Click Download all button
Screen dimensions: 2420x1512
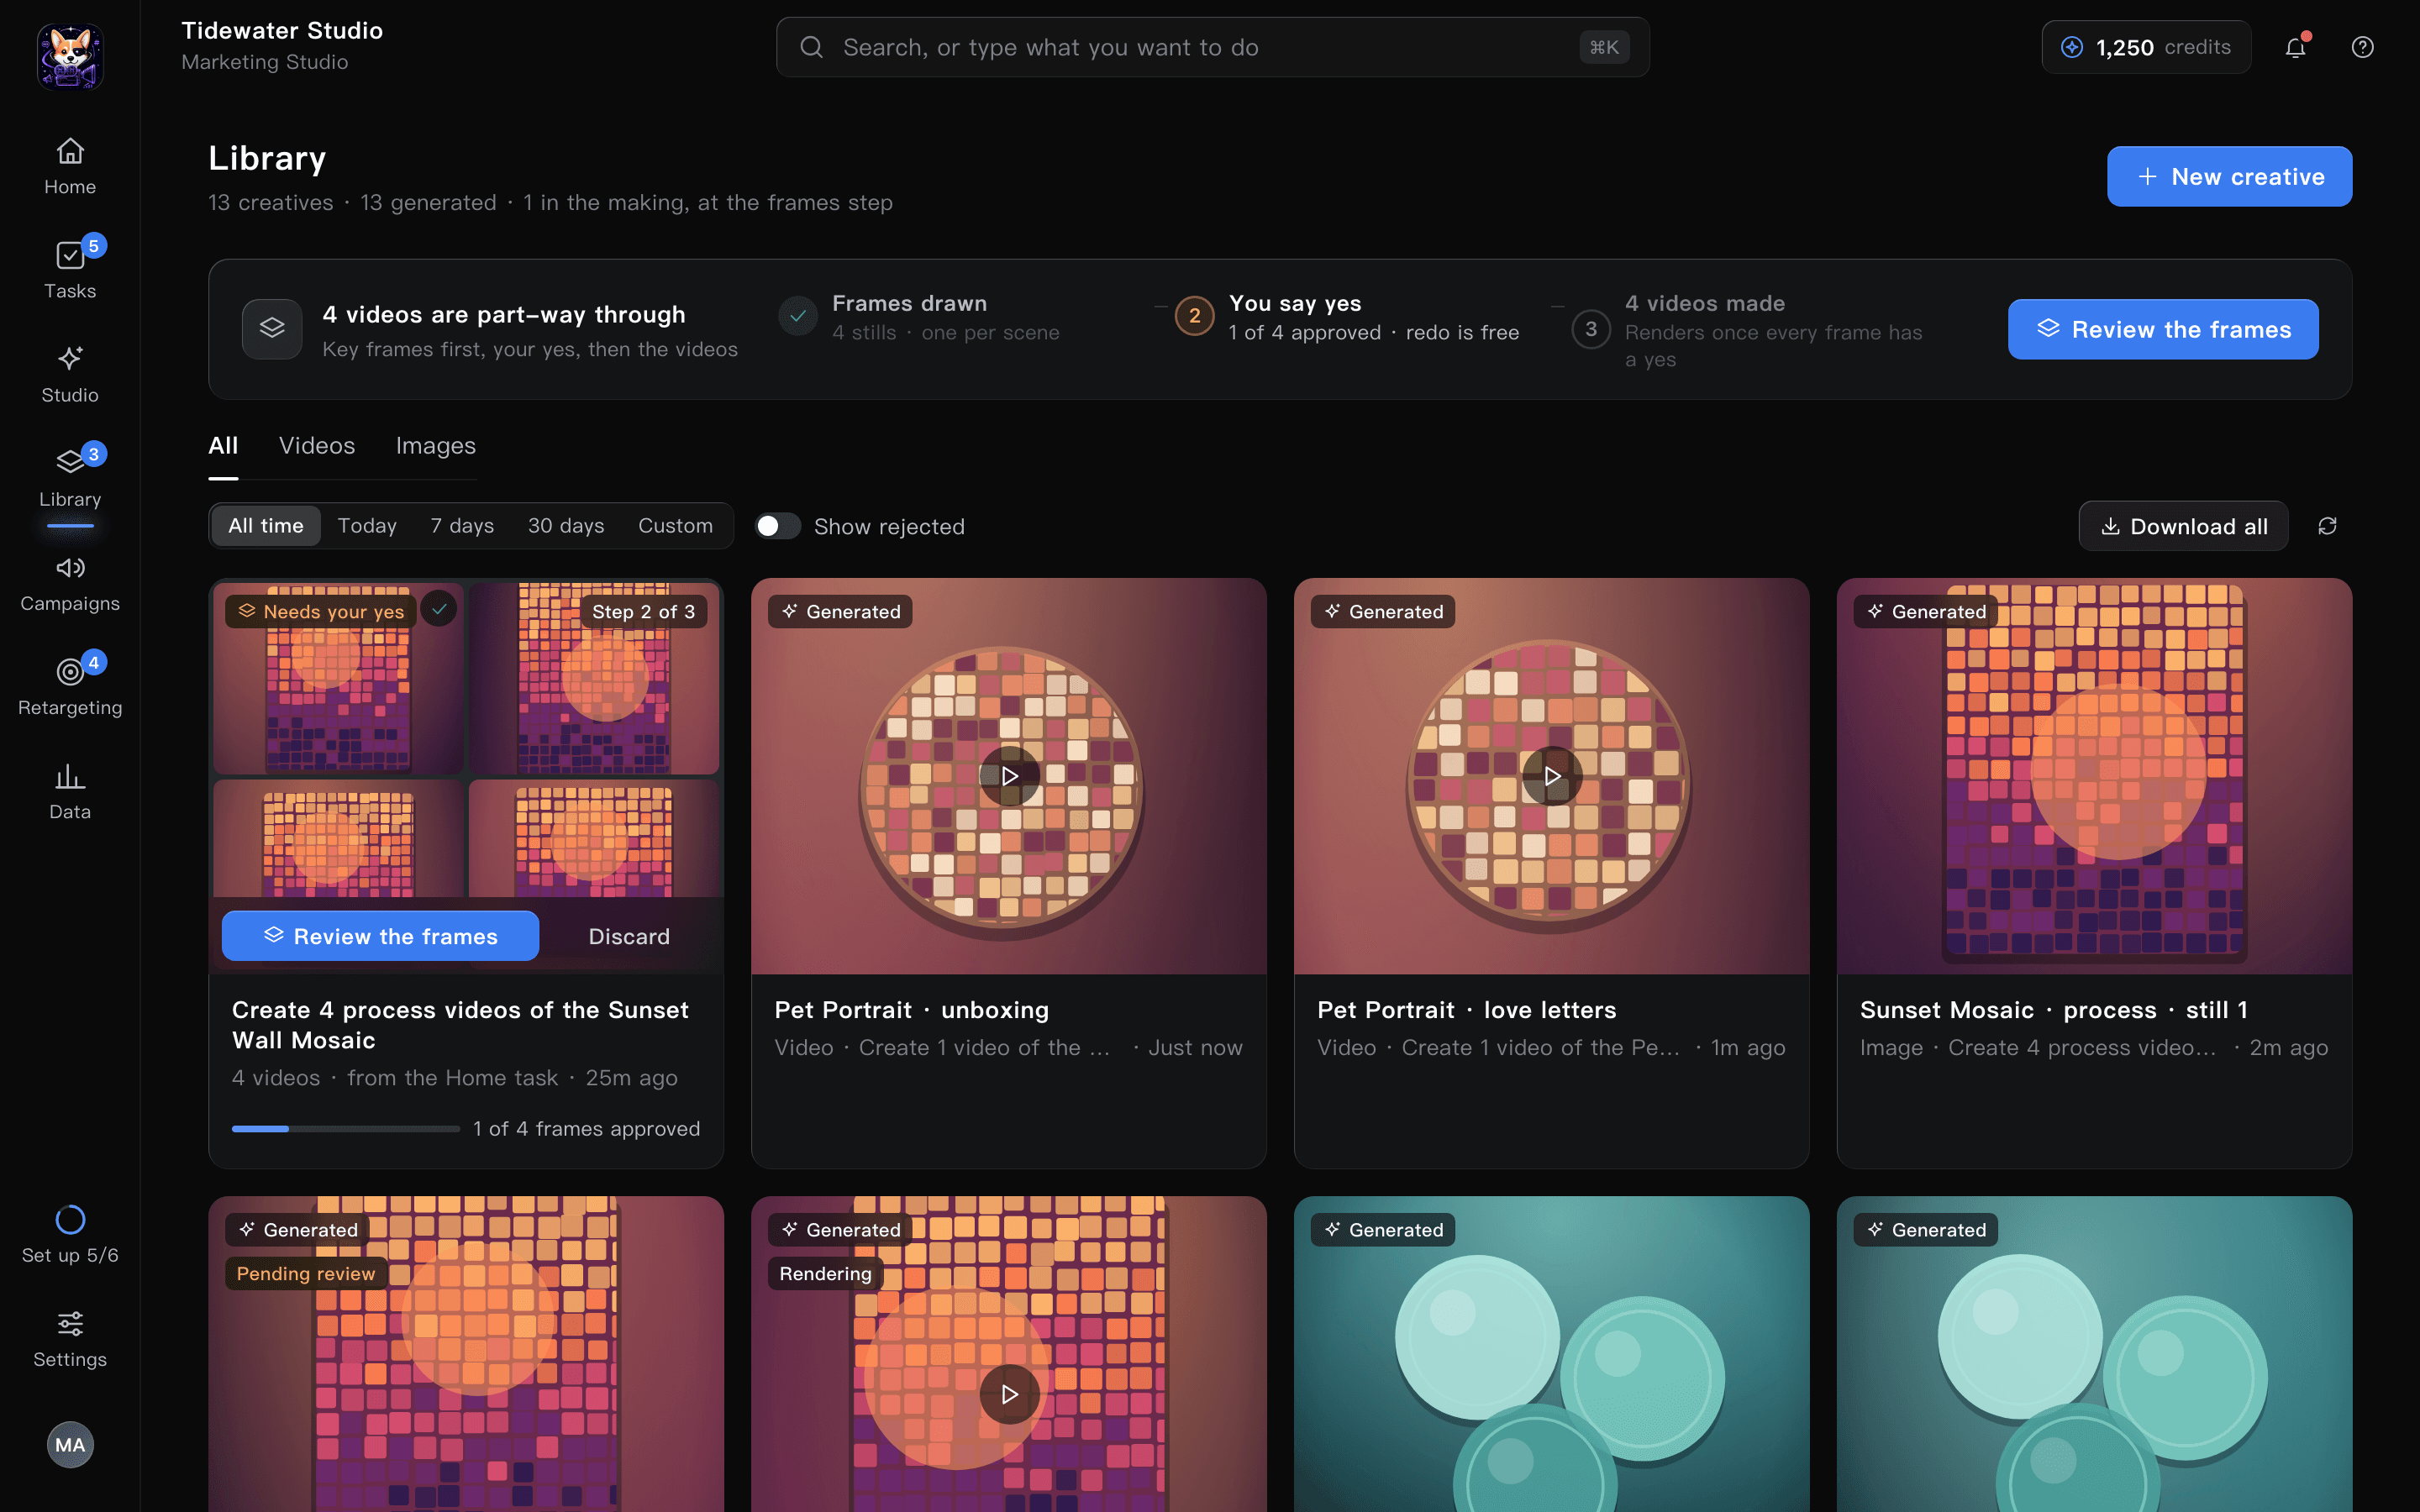pos(2183,526)
